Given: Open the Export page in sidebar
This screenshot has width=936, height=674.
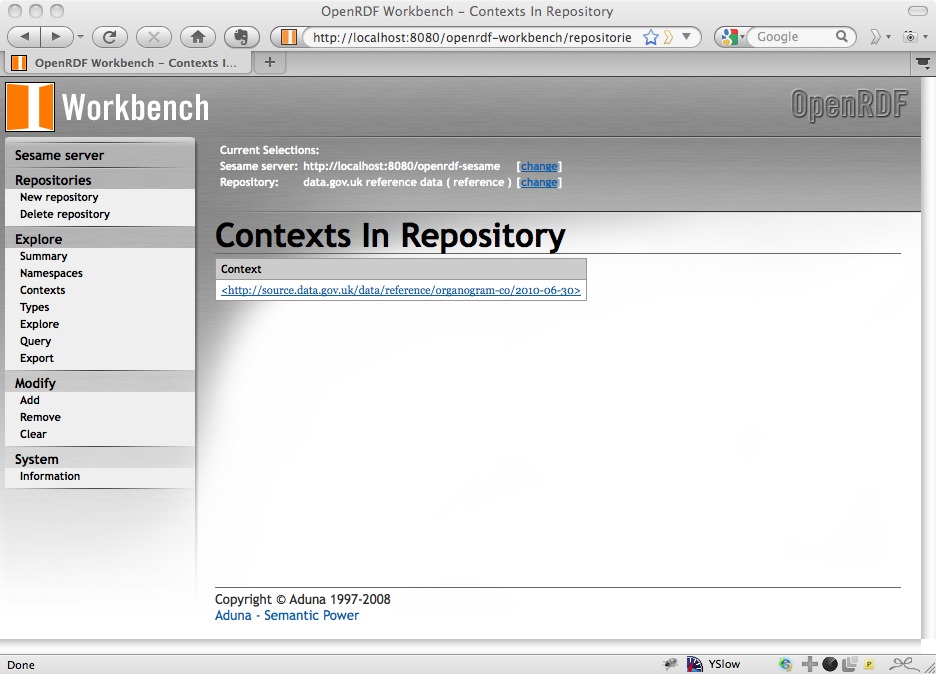Looking at the screenshot, I should [36, 358].
